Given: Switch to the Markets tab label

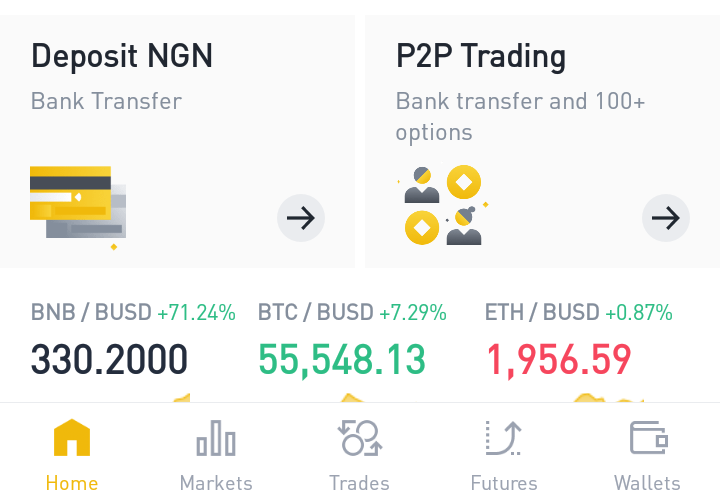Looking at the screenshot, I should pyautogui.click(x=216, y=483).
